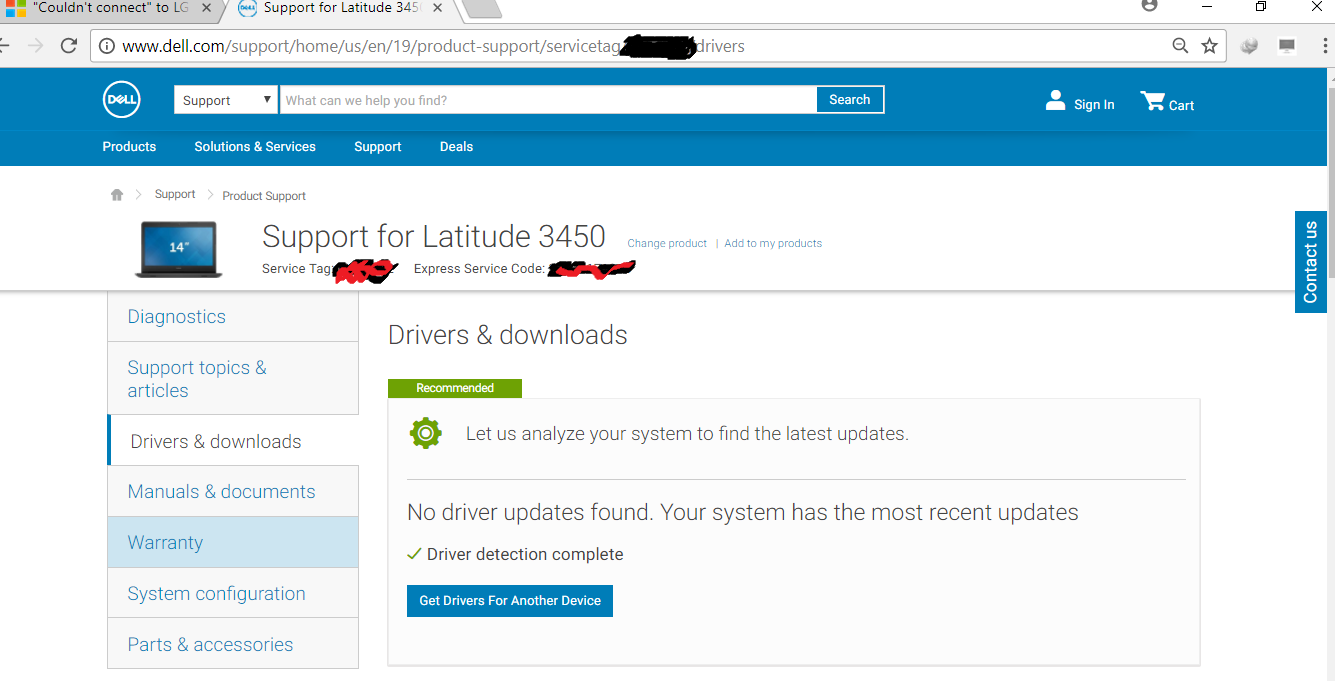Click the "Driver detection complete" status text

pyautogui.click(x=525, y=554)
